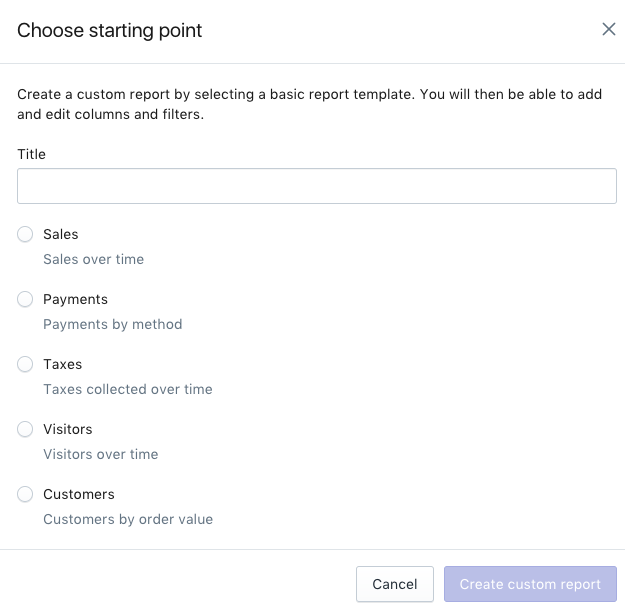The height and width of the screenshot is (610, 625).
Task: Select the Customers radio button
Action: [25, 494]
